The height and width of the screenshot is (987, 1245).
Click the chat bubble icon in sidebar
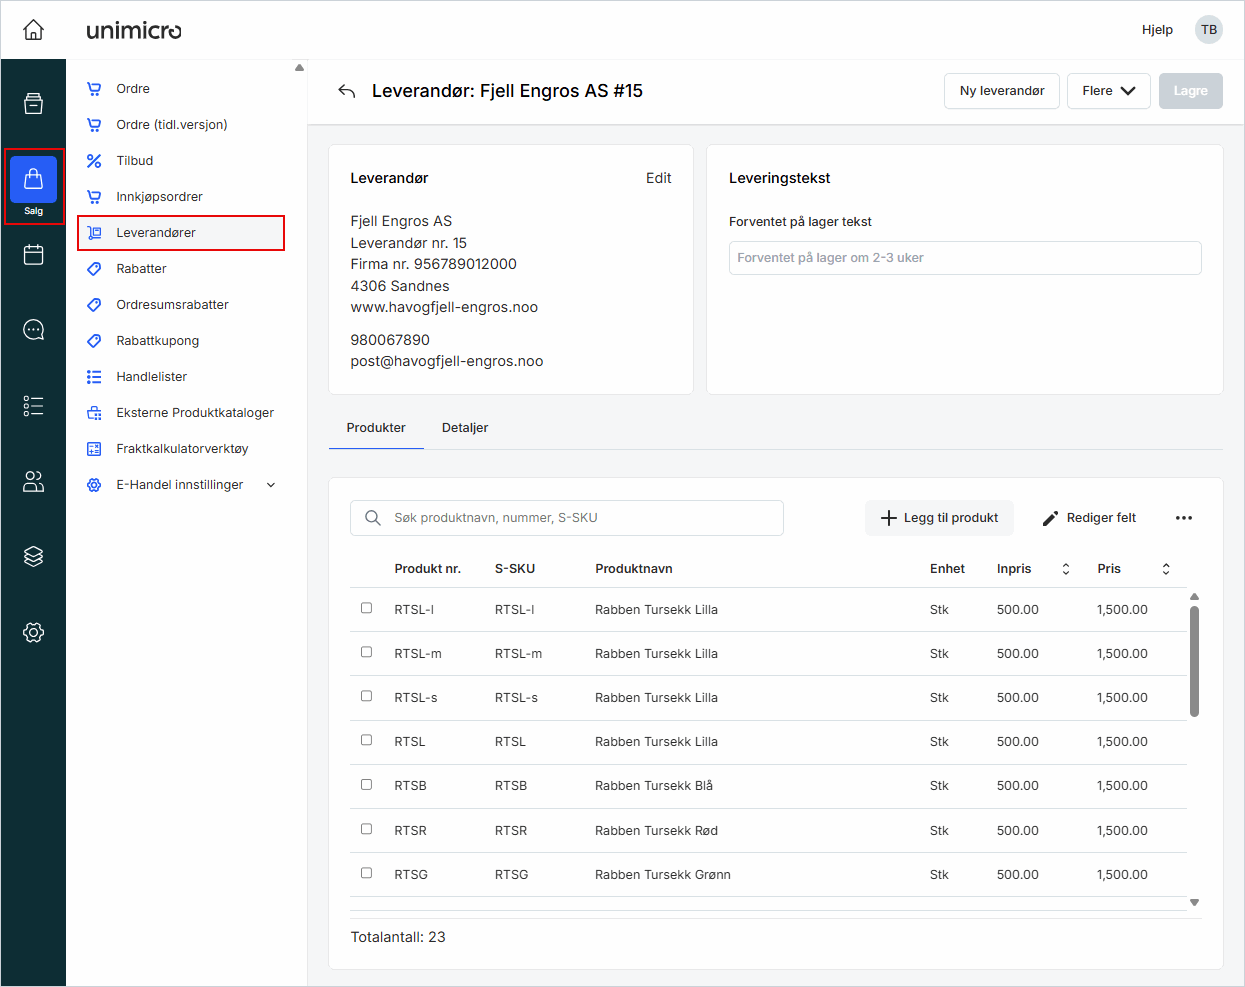coord(33,330)
